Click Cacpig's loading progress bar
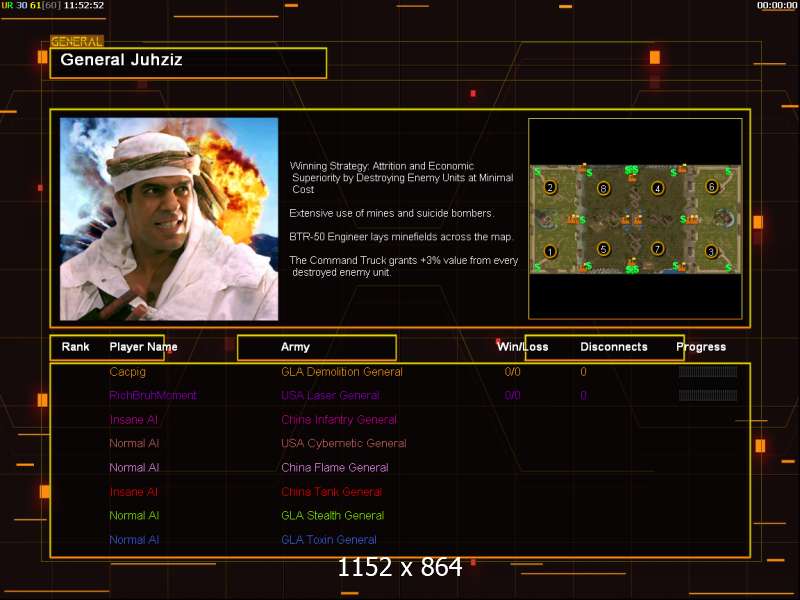This screenshot has width=800, height=600. point(707,372)
